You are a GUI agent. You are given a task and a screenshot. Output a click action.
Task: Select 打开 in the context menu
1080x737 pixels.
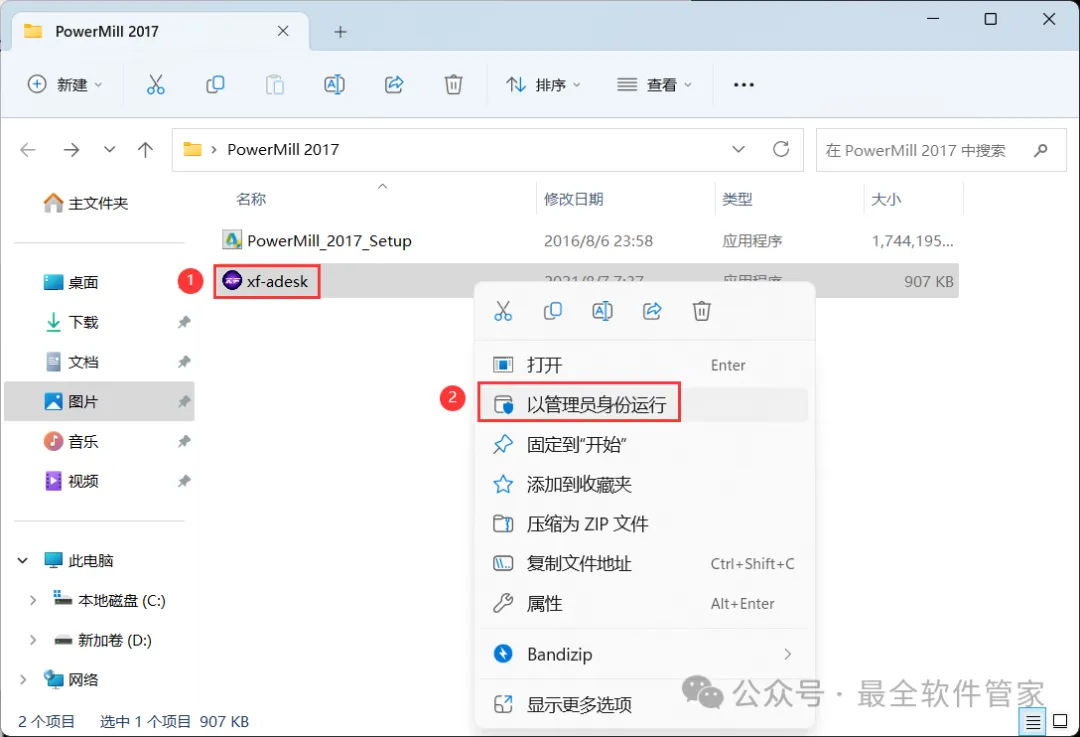[643, 365]
